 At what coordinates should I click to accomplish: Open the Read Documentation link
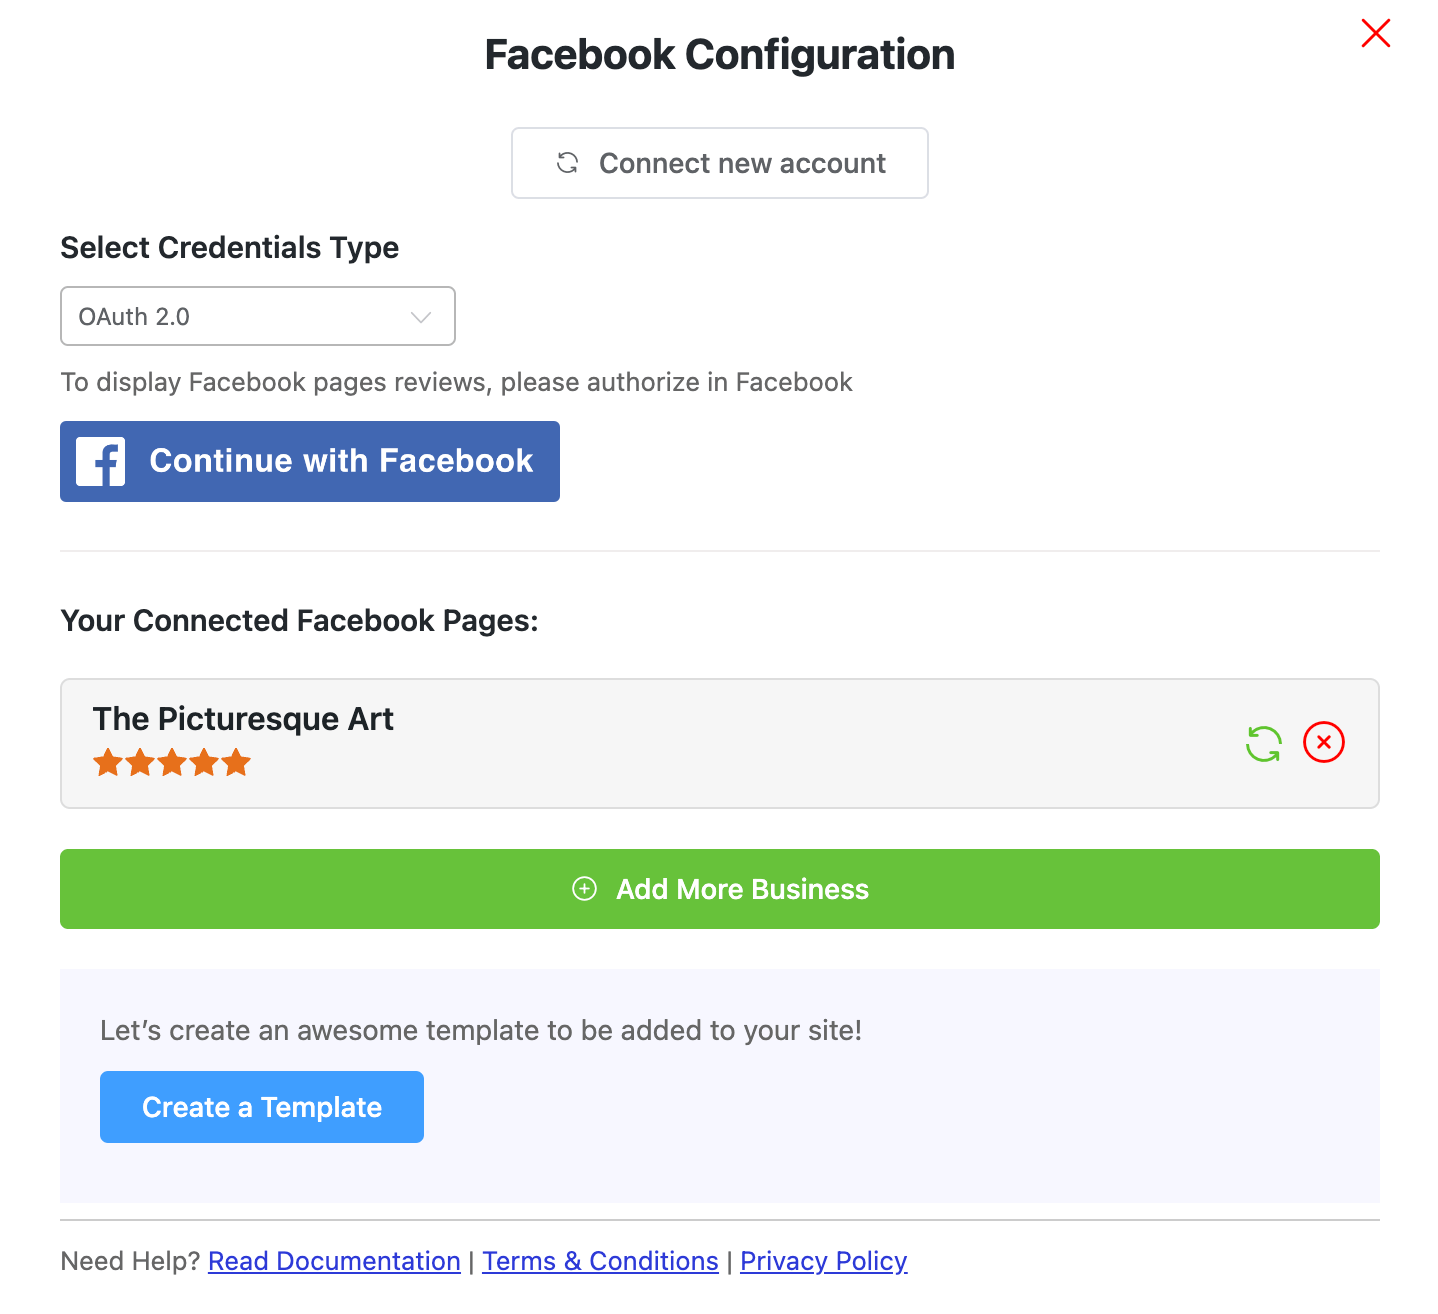tap(334, 1261)
